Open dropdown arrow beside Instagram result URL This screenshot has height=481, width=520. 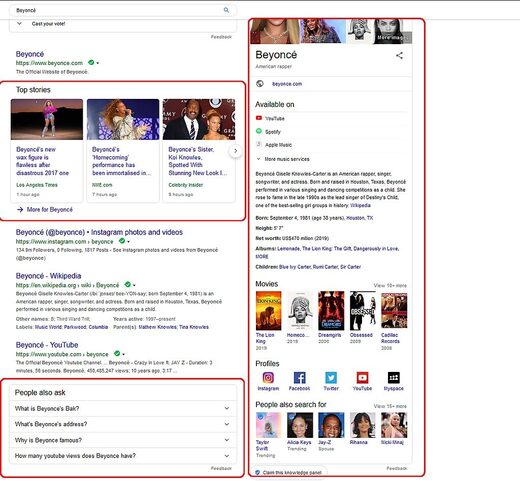click(x=128, y=242)
